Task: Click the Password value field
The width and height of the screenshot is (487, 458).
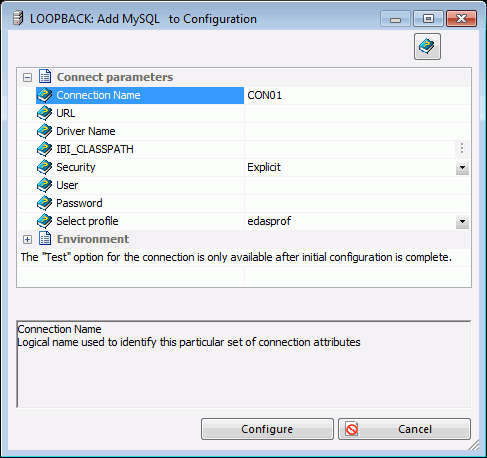Action: (x=357, y=203)
